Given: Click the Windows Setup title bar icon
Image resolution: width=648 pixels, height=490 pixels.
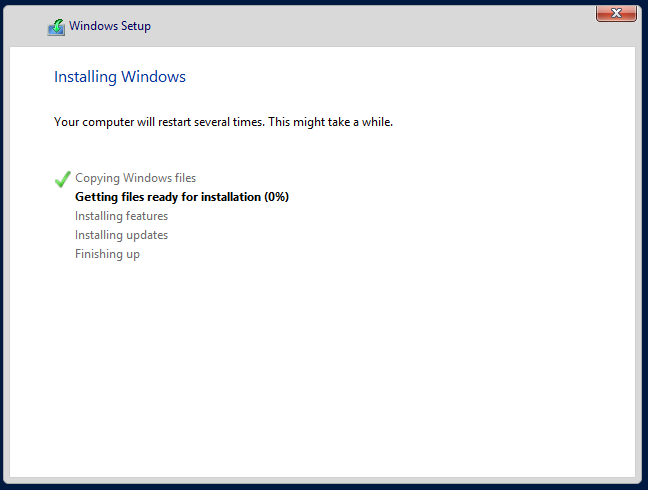Looking at the screenshot, I should [x=56, y=27].
